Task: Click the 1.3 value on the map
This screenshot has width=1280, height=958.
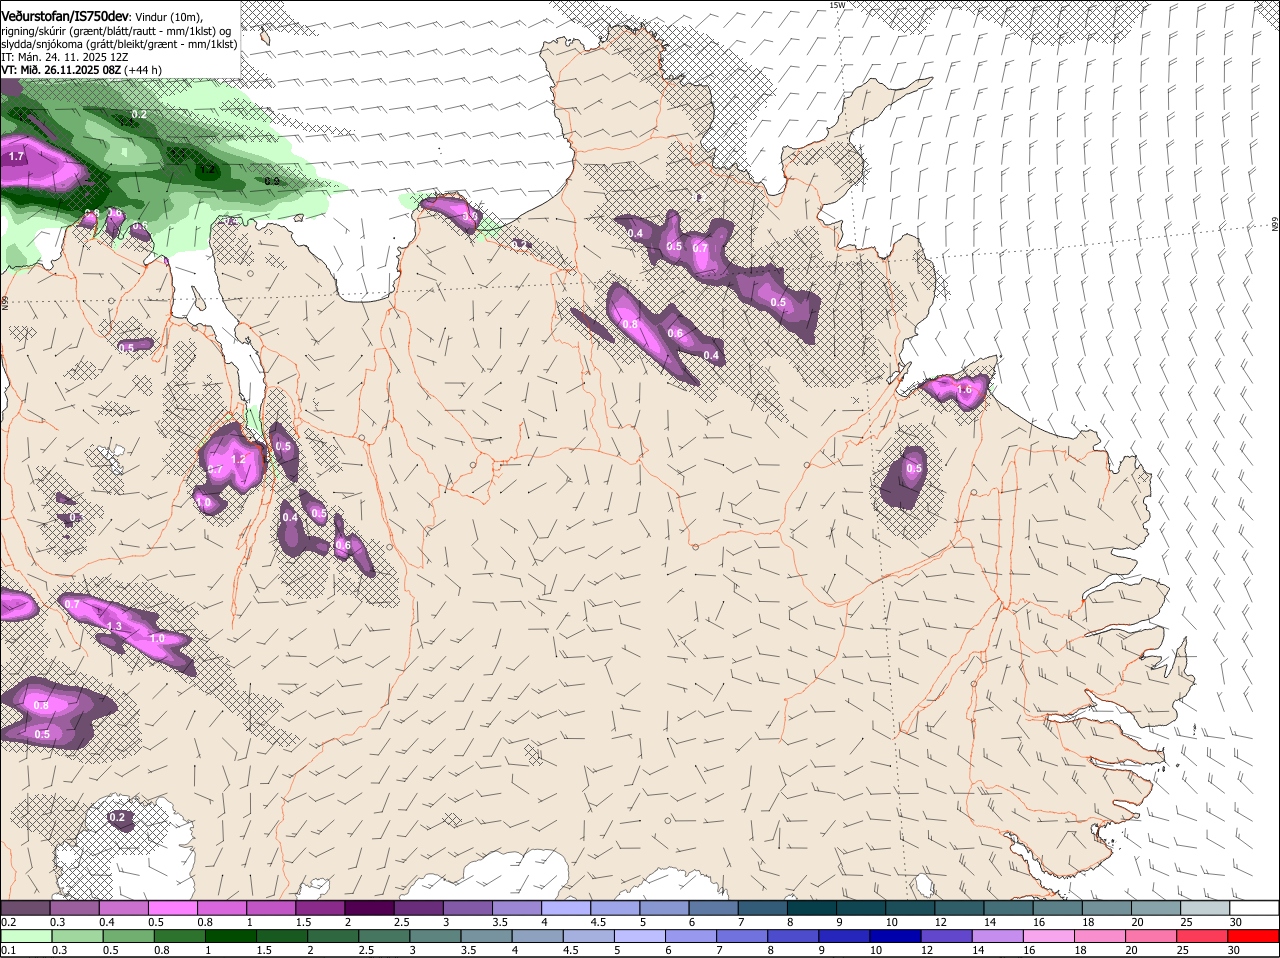Action: [114, 626]
